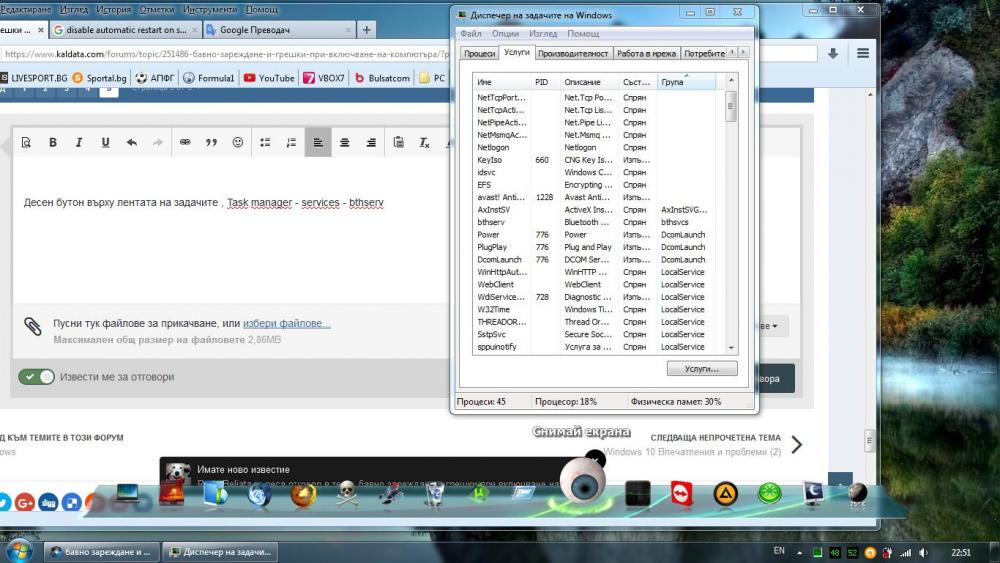The height and width of the screenshot is (563, 1000).
Task: Toggle the 'Извести ме за отговори' switch
Action: point(36,377)
